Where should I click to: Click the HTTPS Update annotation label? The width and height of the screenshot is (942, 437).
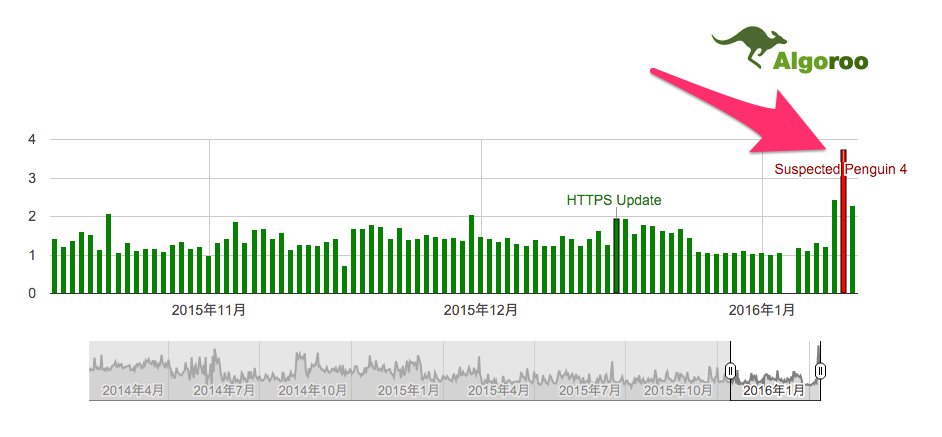click(x=614, y=200)
